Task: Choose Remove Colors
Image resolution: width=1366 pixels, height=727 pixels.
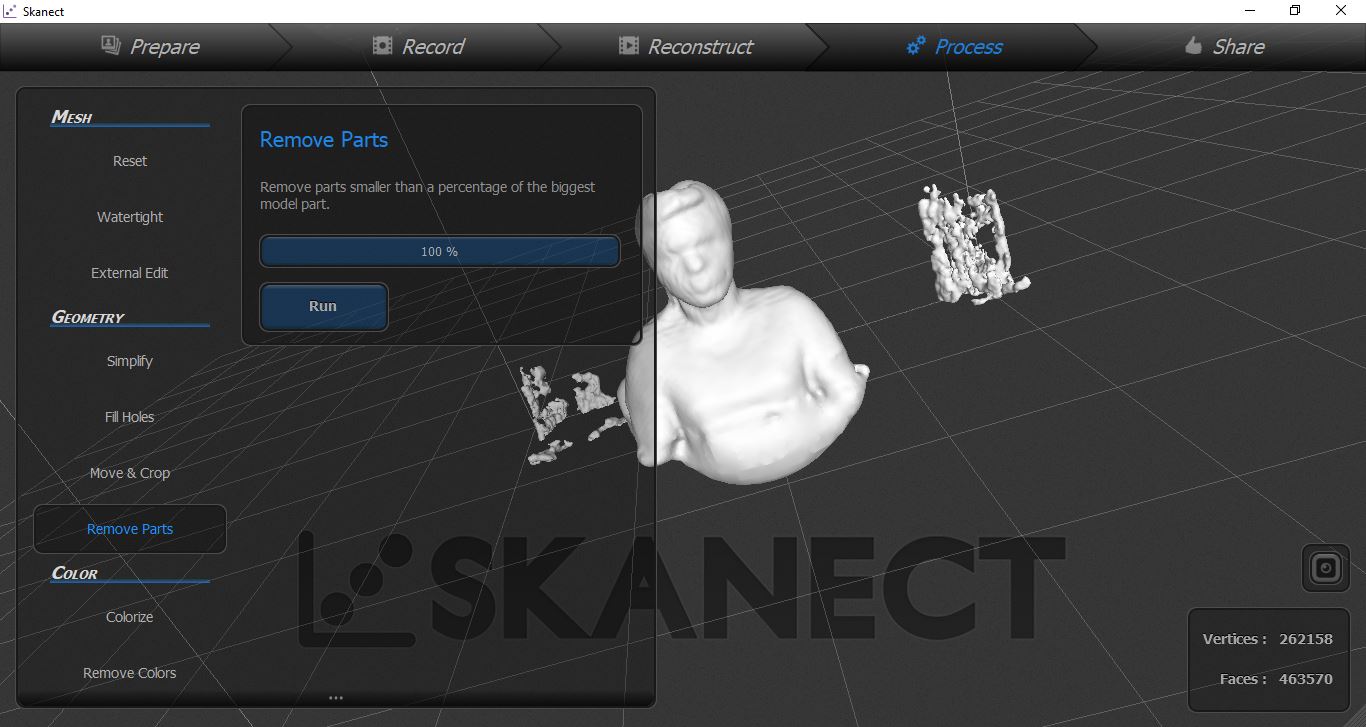Action: (130, 673)
